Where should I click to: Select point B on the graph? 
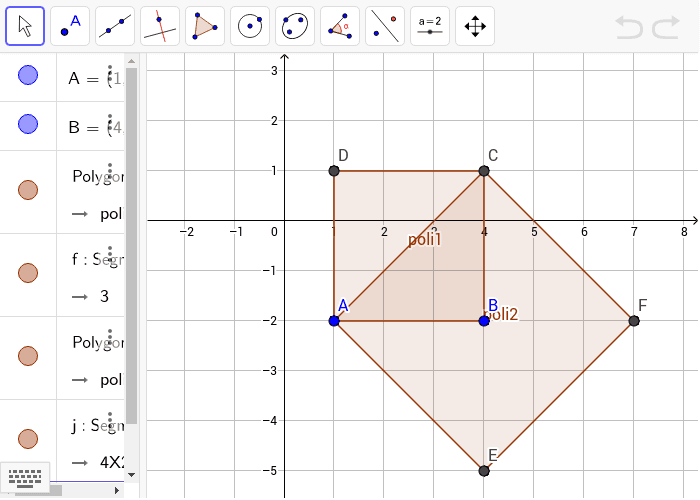(x=484, y=321)
